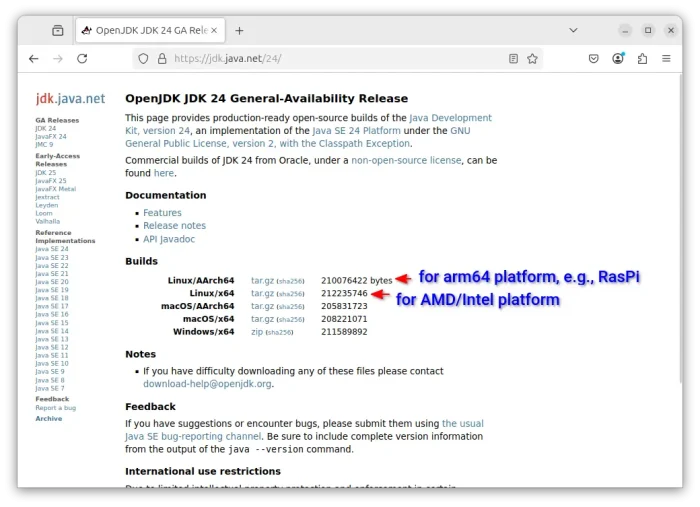Open JDK 24 under GA Releases

click(x=46, y=129)
